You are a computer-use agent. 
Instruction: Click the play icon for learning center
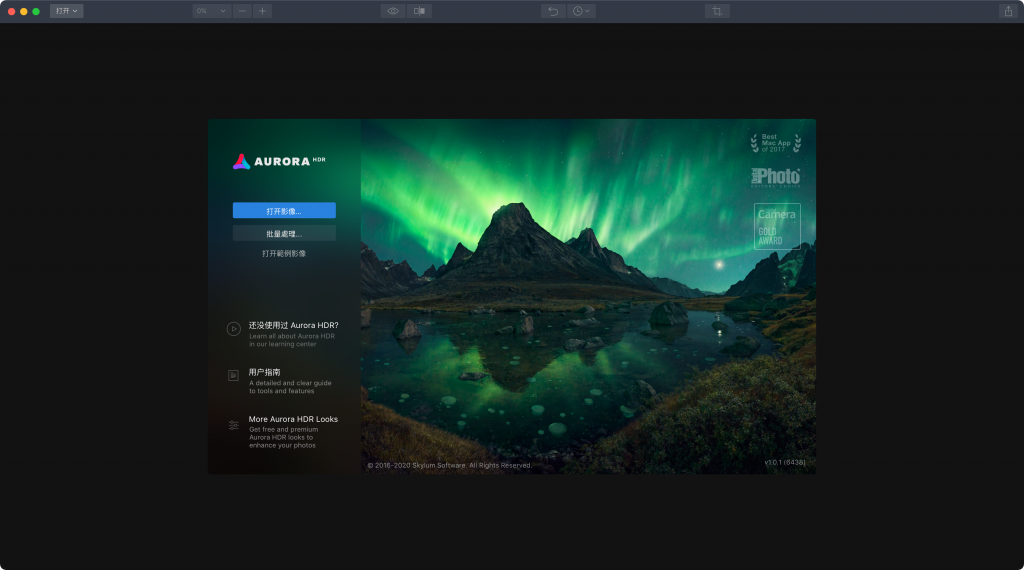pos(234,329)
